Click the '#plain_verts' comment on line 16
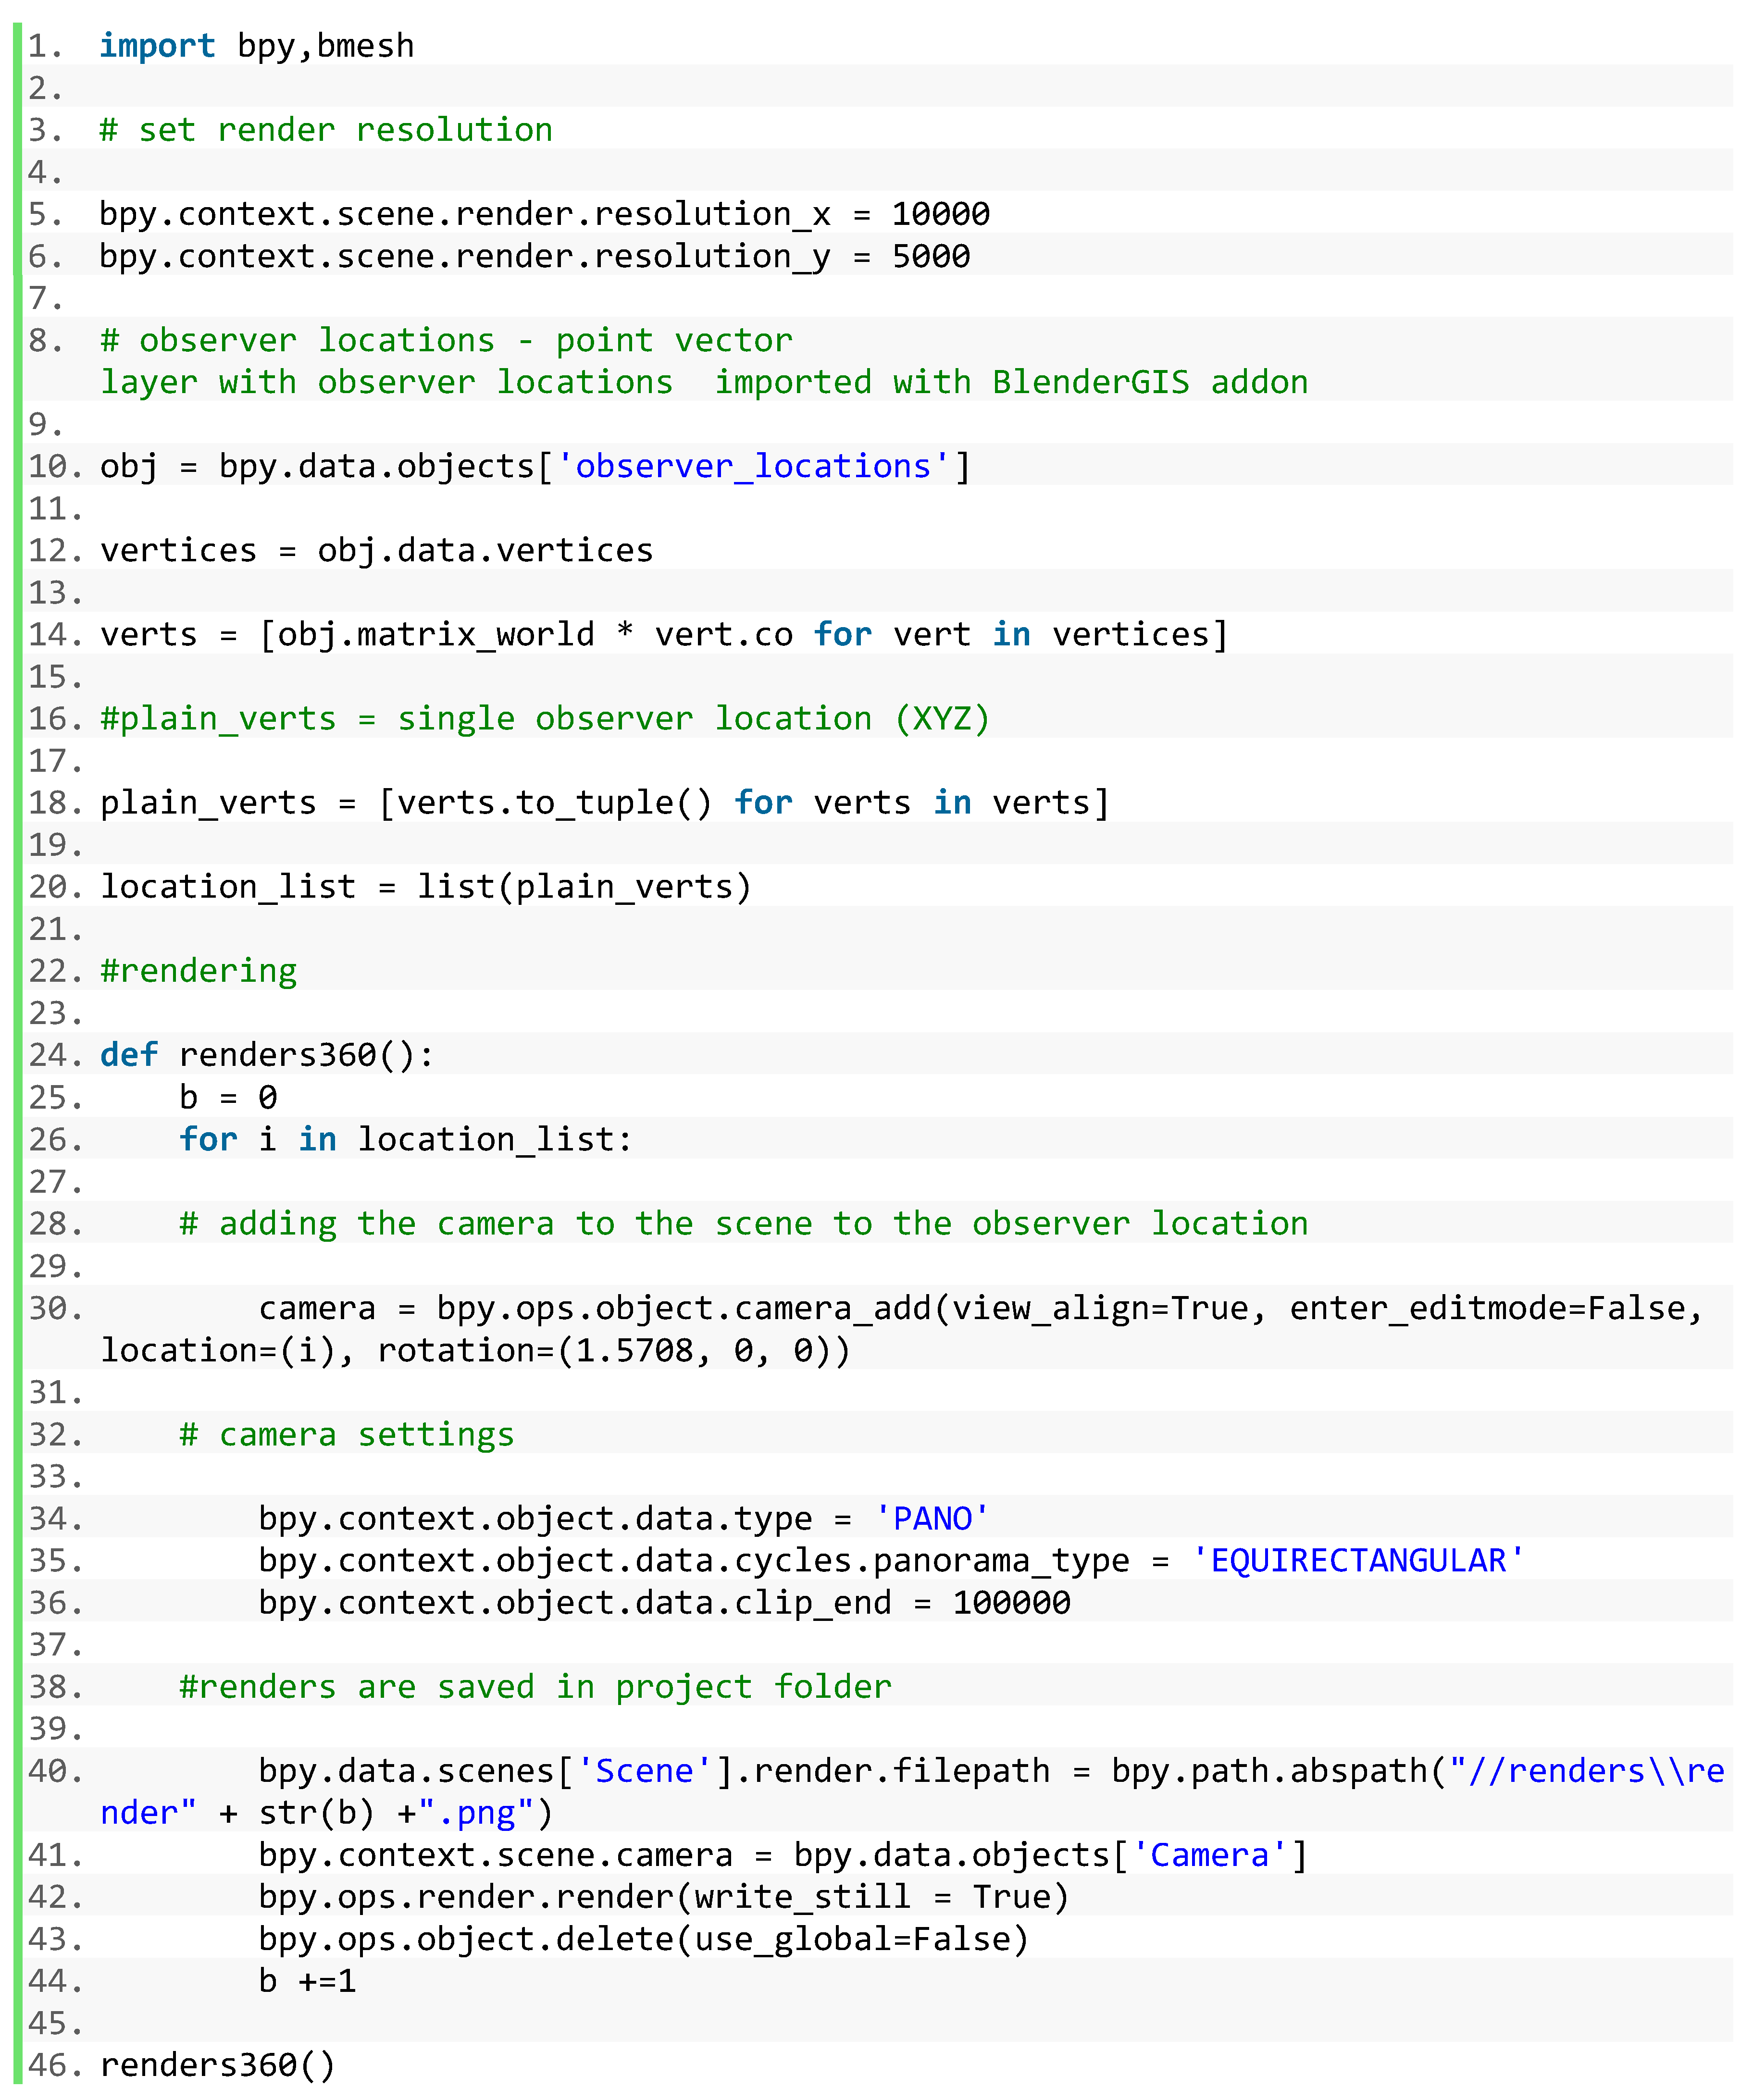This screenshot has width=1753, height=2100. pyautogui.click(x=218, y=718)
